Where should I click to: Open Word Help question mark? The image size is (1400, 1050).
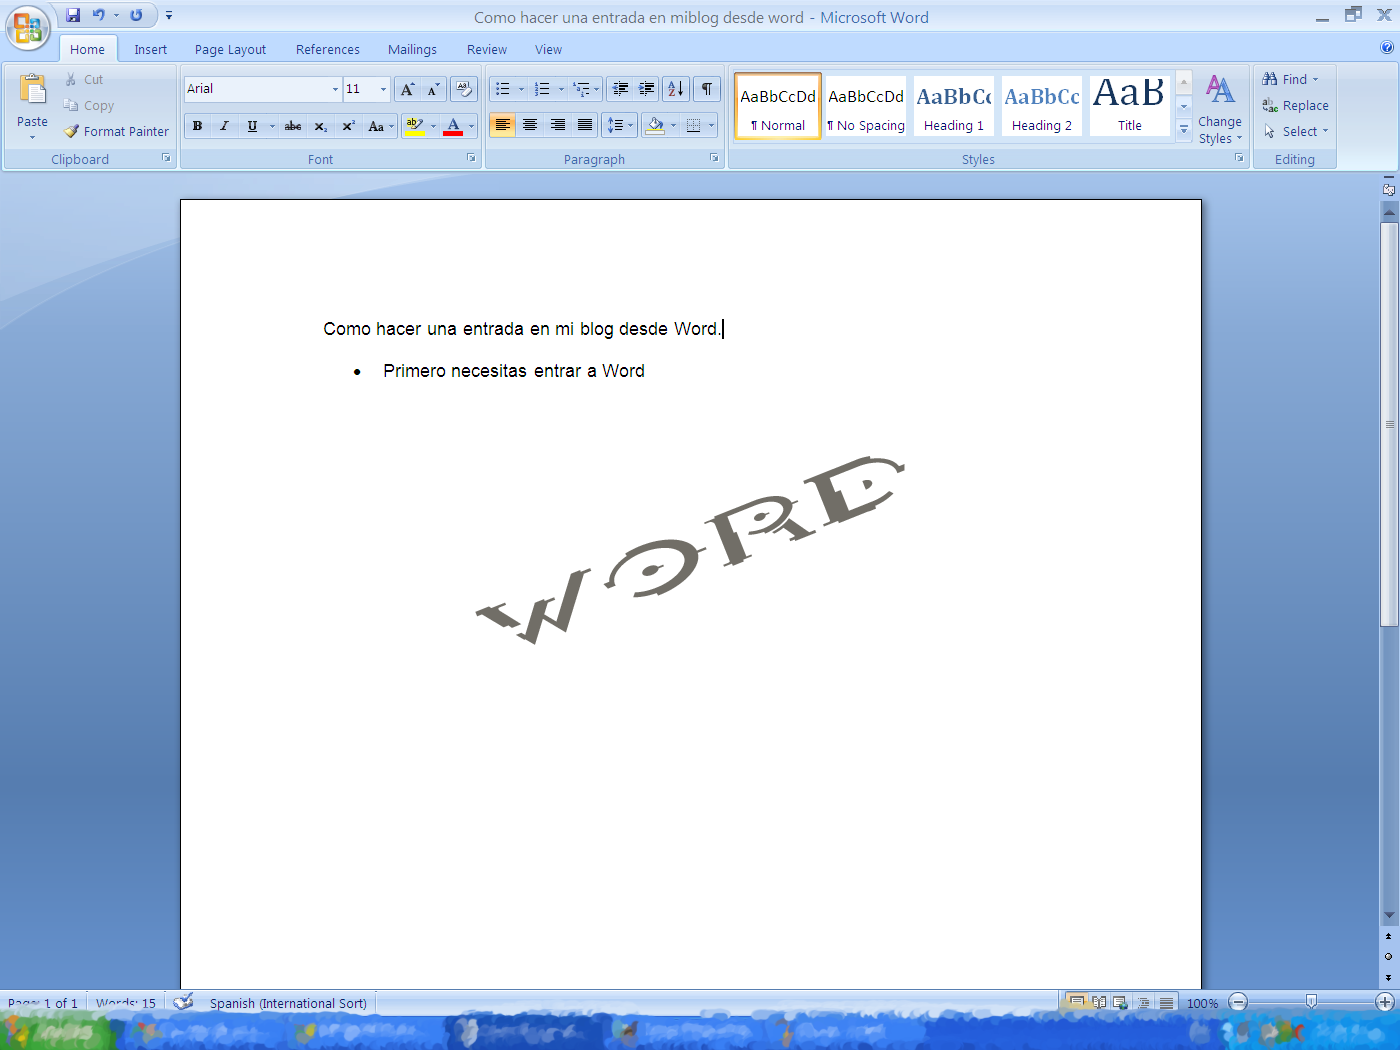tap(1387, 47)
